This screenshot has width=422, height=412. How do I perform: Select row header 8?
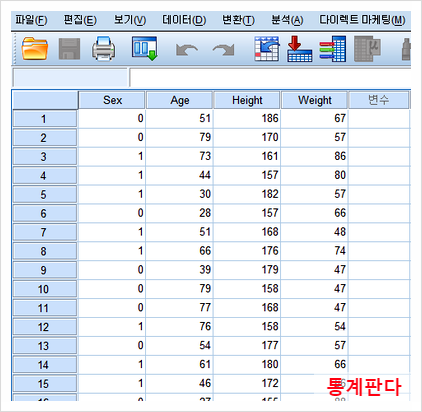click(45, 251)
